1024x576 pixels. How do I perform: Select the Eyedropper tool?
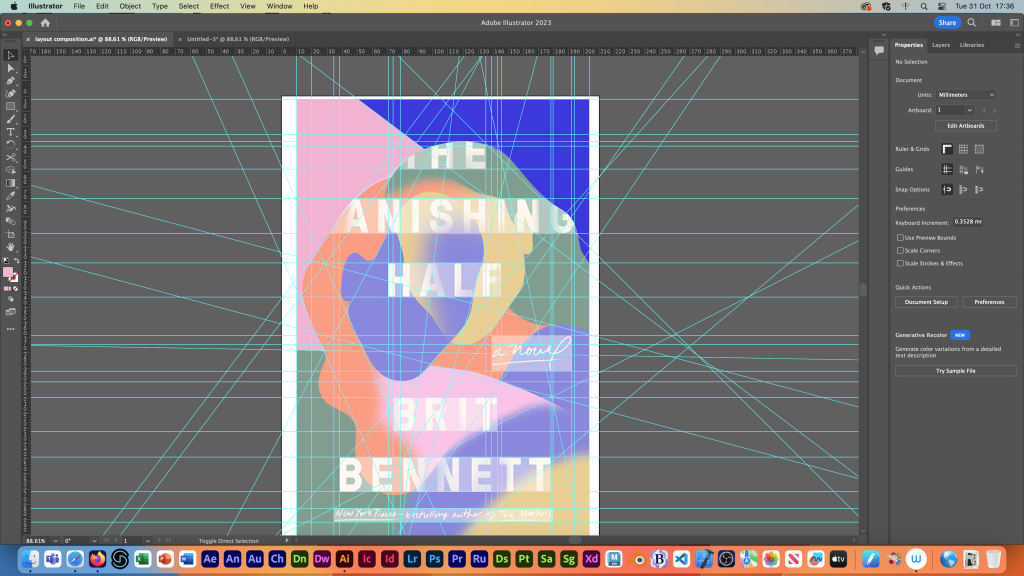coord(11,196)
